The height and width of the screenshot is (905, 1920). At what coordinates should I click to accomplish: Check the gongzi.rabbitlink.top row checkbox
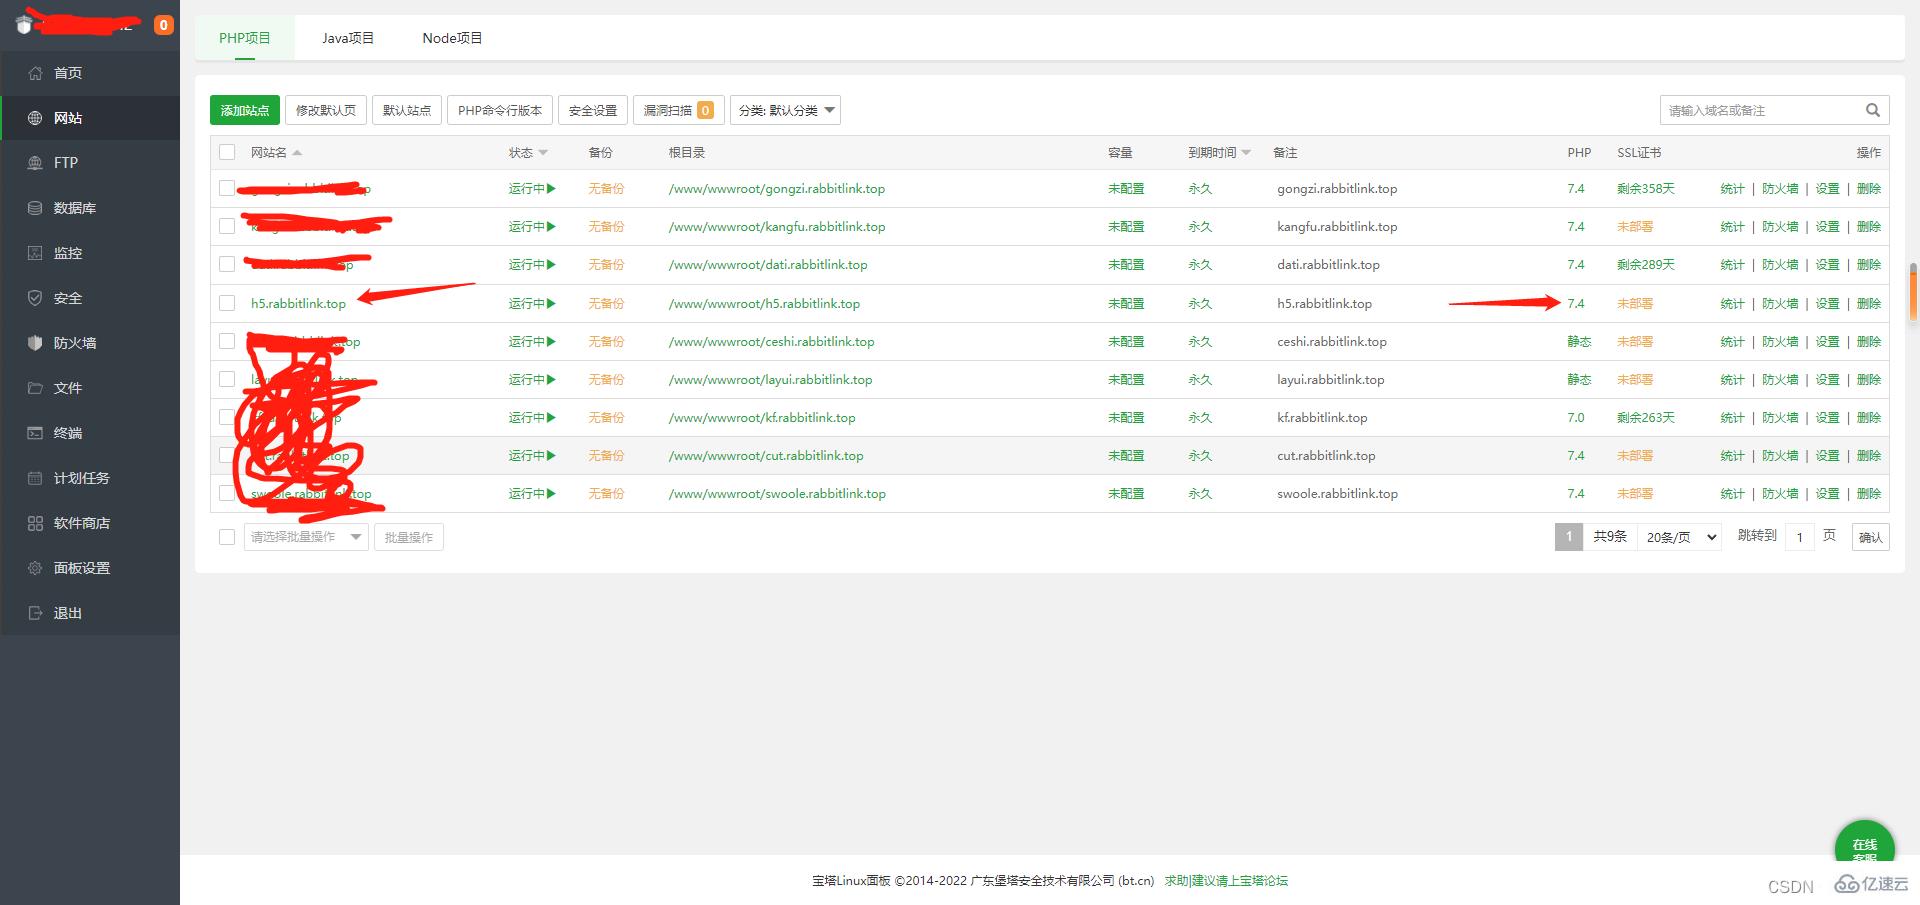point(227,188)
